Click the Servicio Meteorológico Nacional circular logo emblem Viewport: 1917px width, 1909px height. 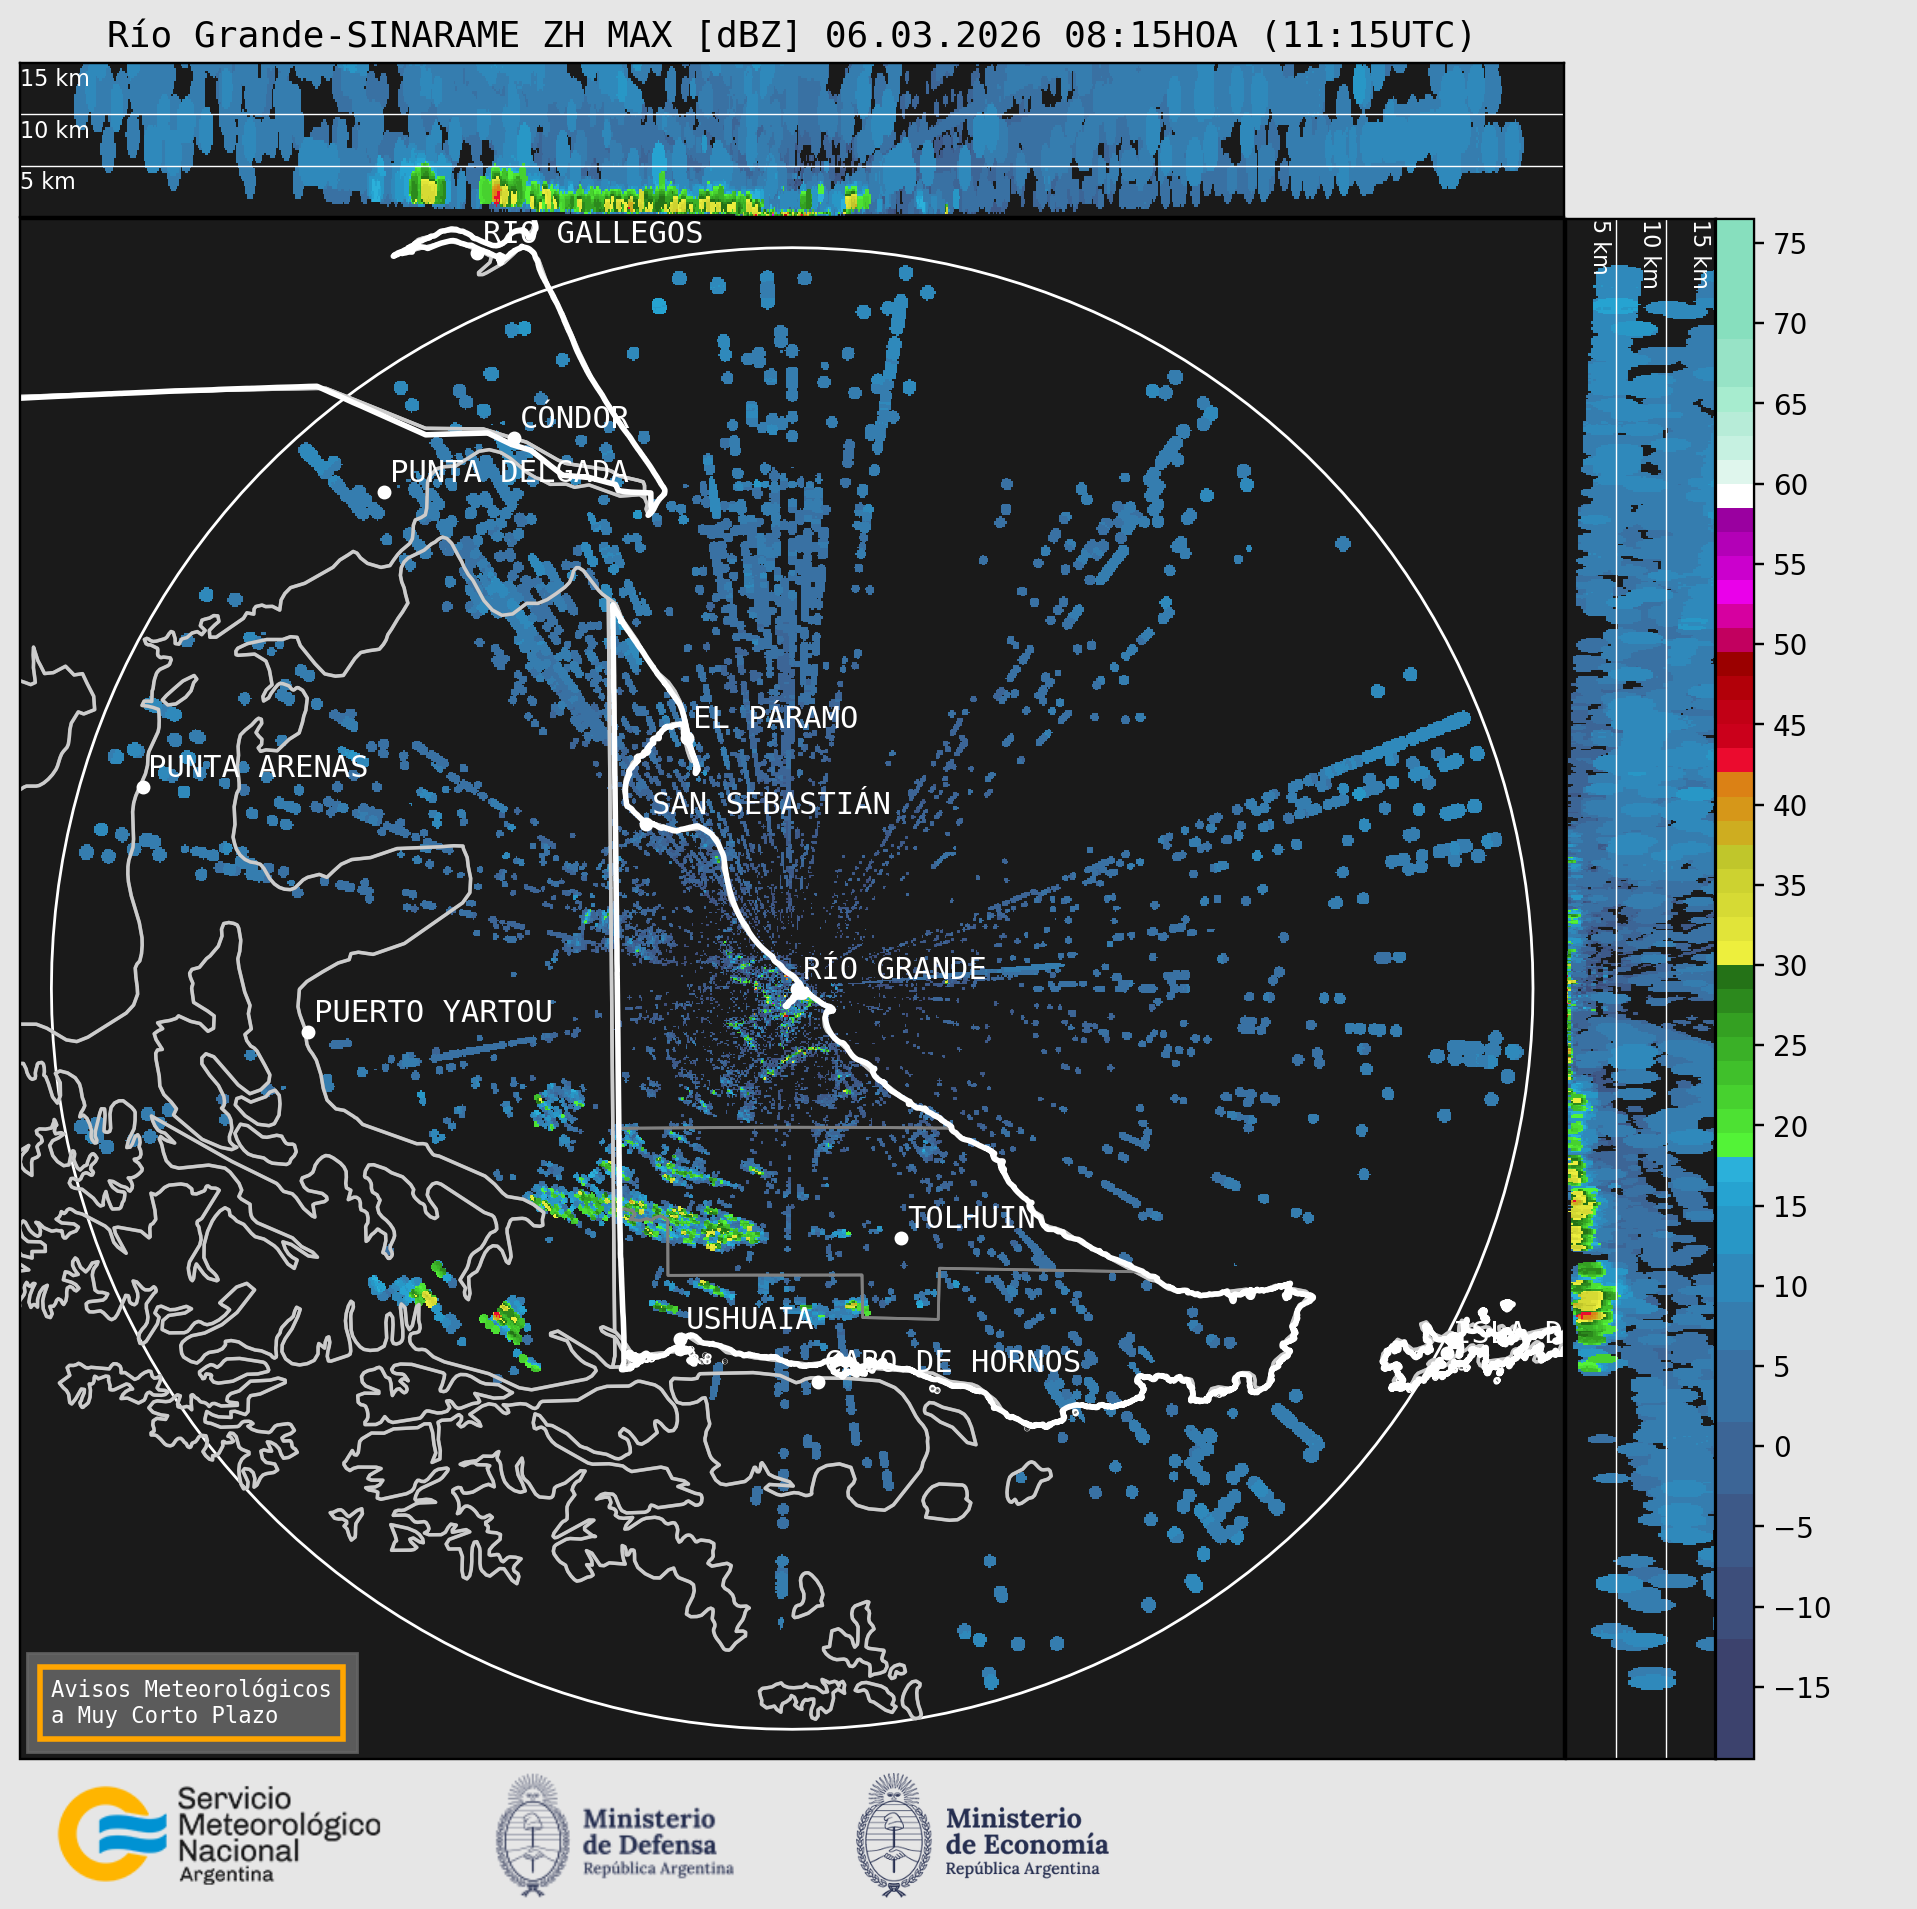coord(112,1833)
